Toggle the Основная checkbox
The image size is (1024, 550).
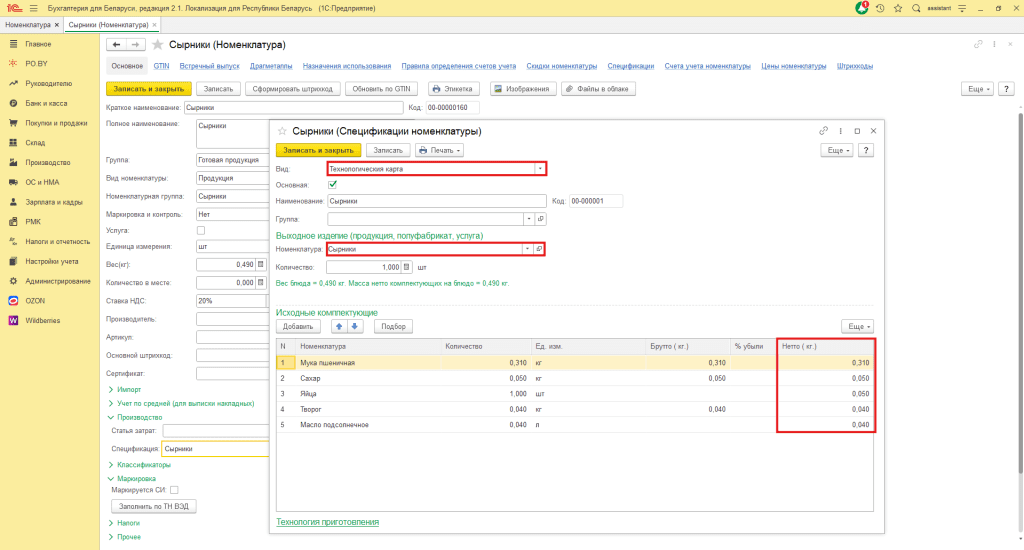point(332,185)
